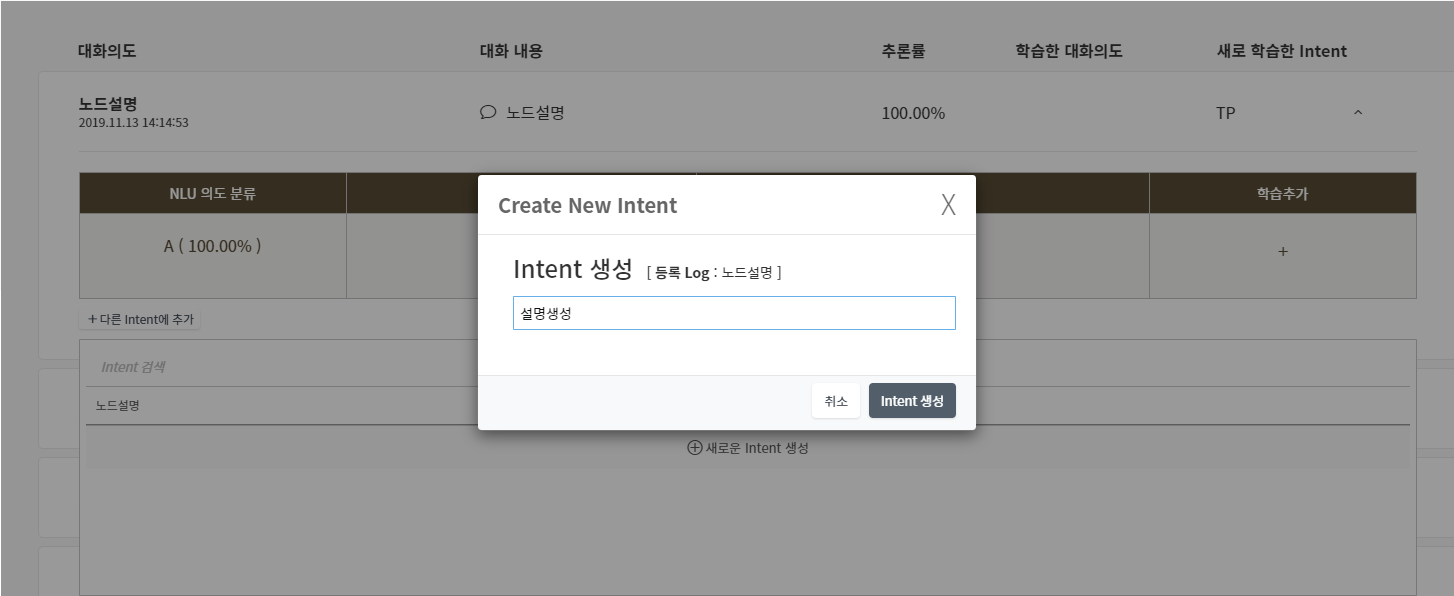
Task: Click the chat bubble icon beside 노드설명
Action: 488,113
